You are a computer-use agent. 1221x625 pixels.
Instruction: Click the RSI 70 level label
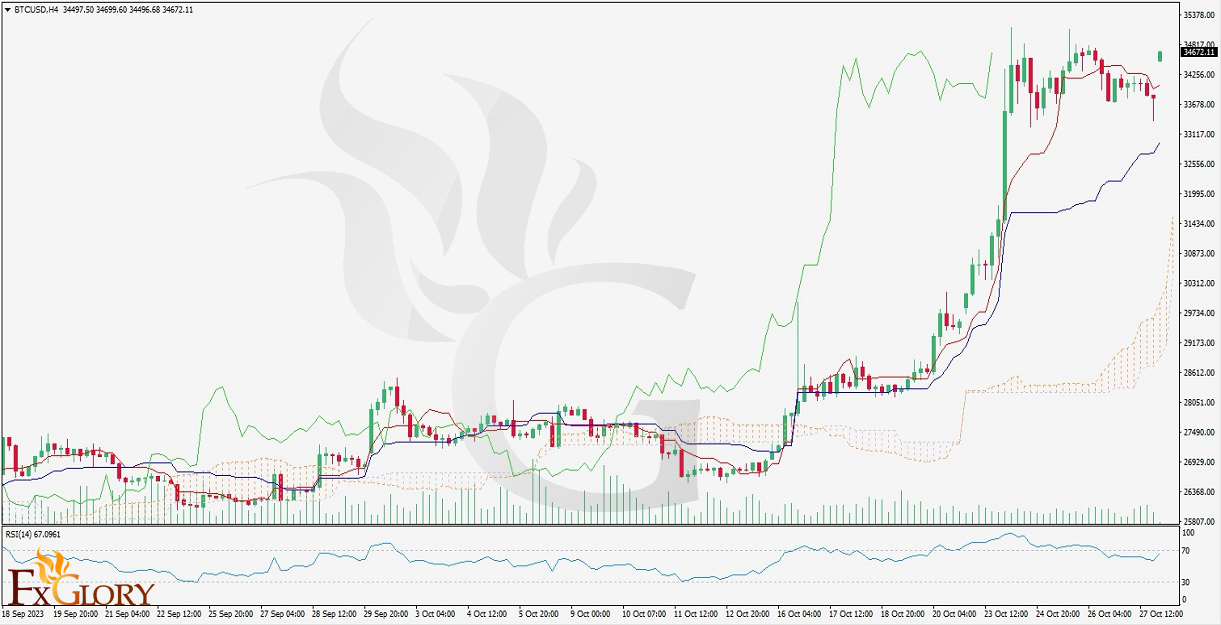coord(1186,551)
